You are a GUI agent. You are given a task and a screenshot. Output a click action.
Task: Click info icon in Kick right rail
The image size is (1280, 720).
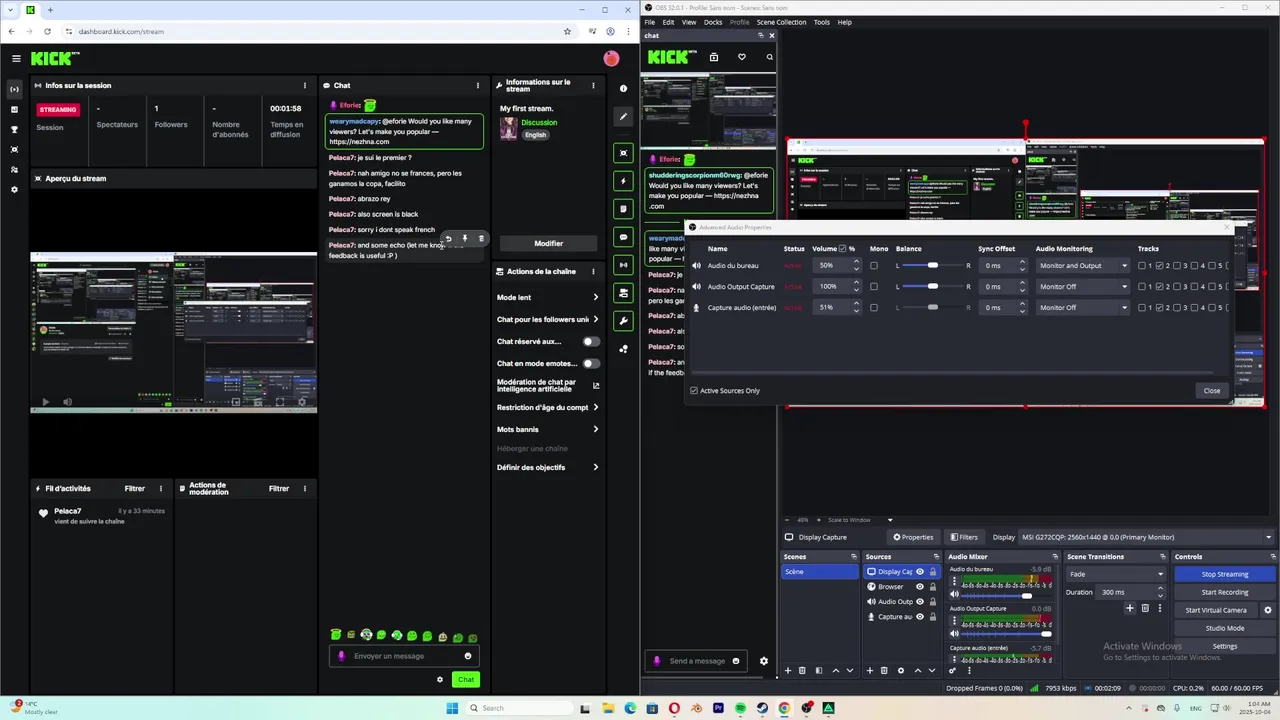623,88
